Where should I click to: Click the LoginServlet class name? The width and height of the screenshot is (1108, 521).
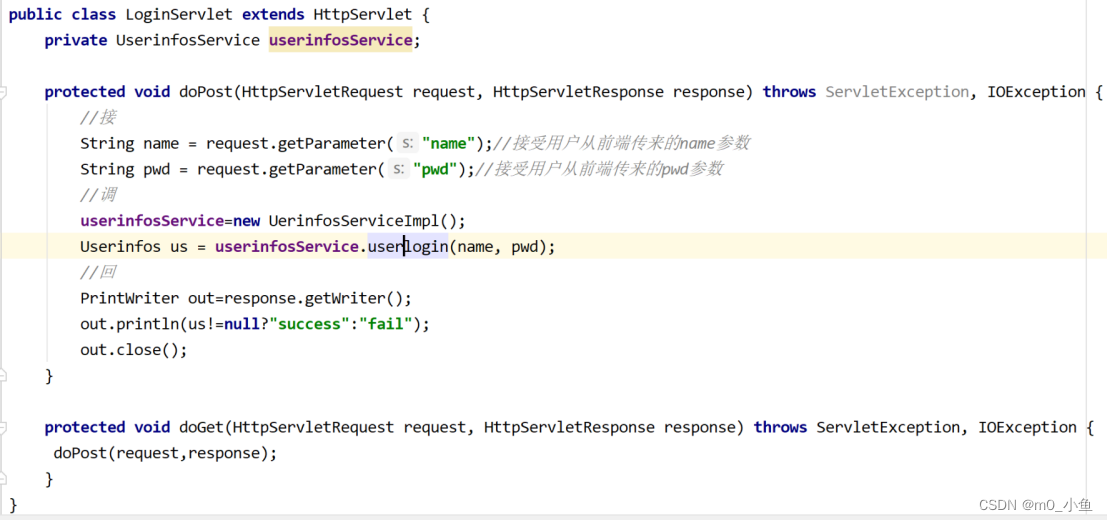[x=179, y=14]
